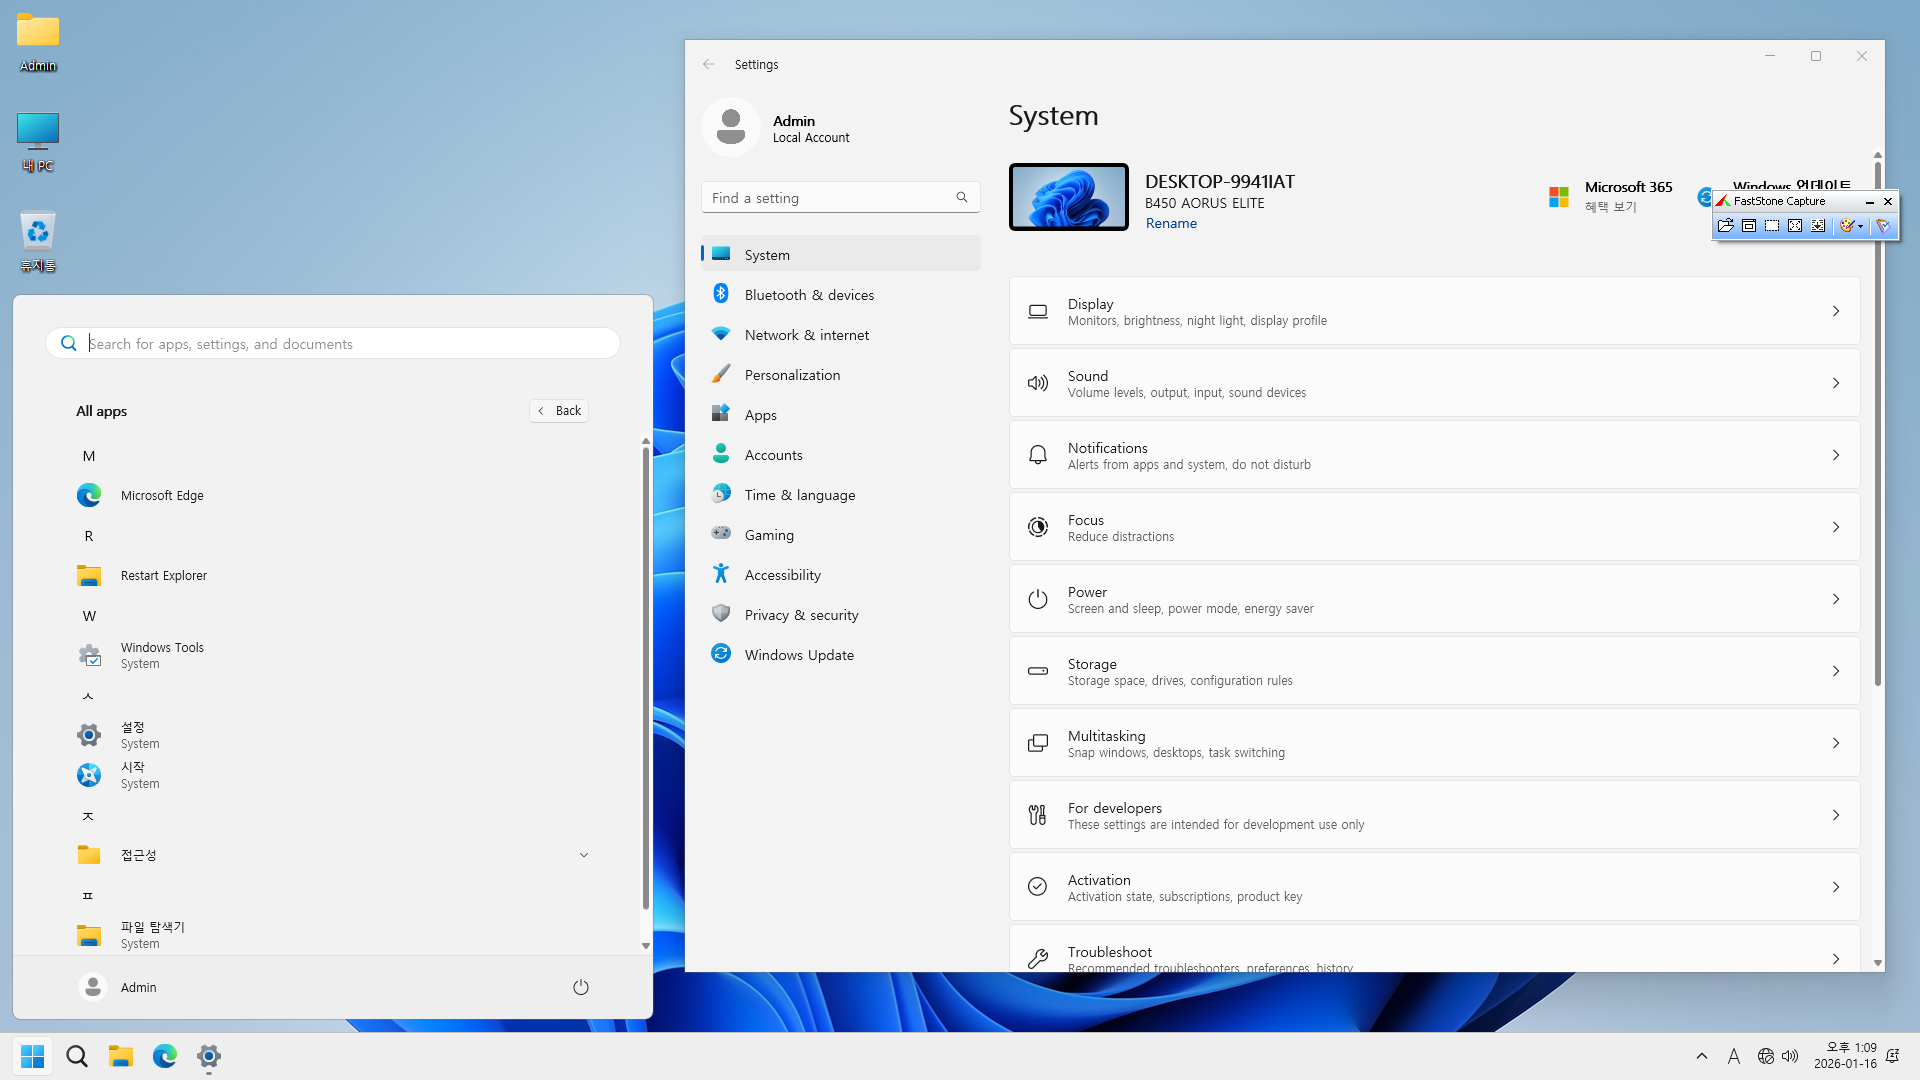
Task: Click the power icon in Start menu
Action: (580, 987)
